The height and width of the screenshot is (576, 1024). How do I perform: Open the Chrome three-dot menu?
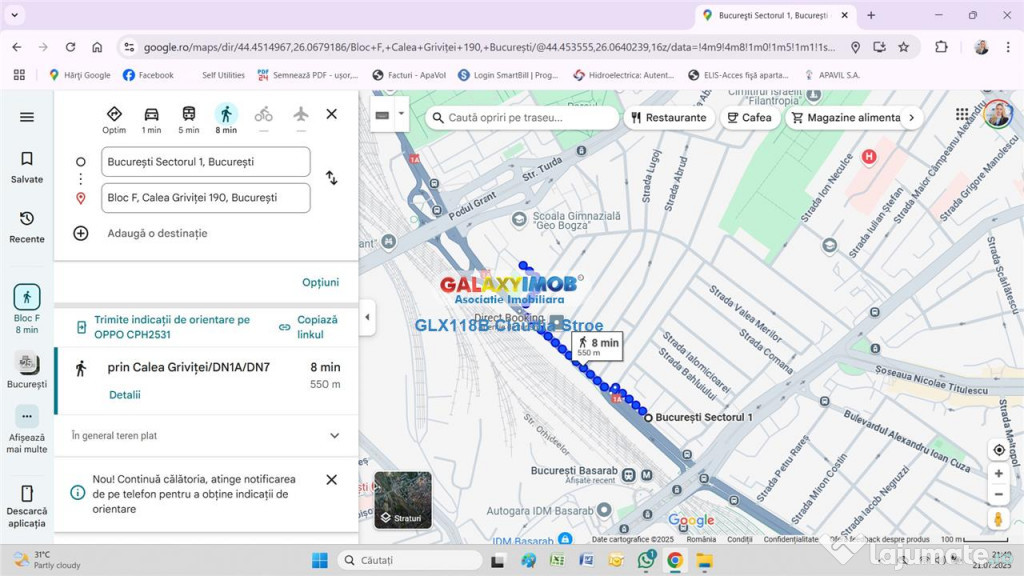tap(1008, 47)
